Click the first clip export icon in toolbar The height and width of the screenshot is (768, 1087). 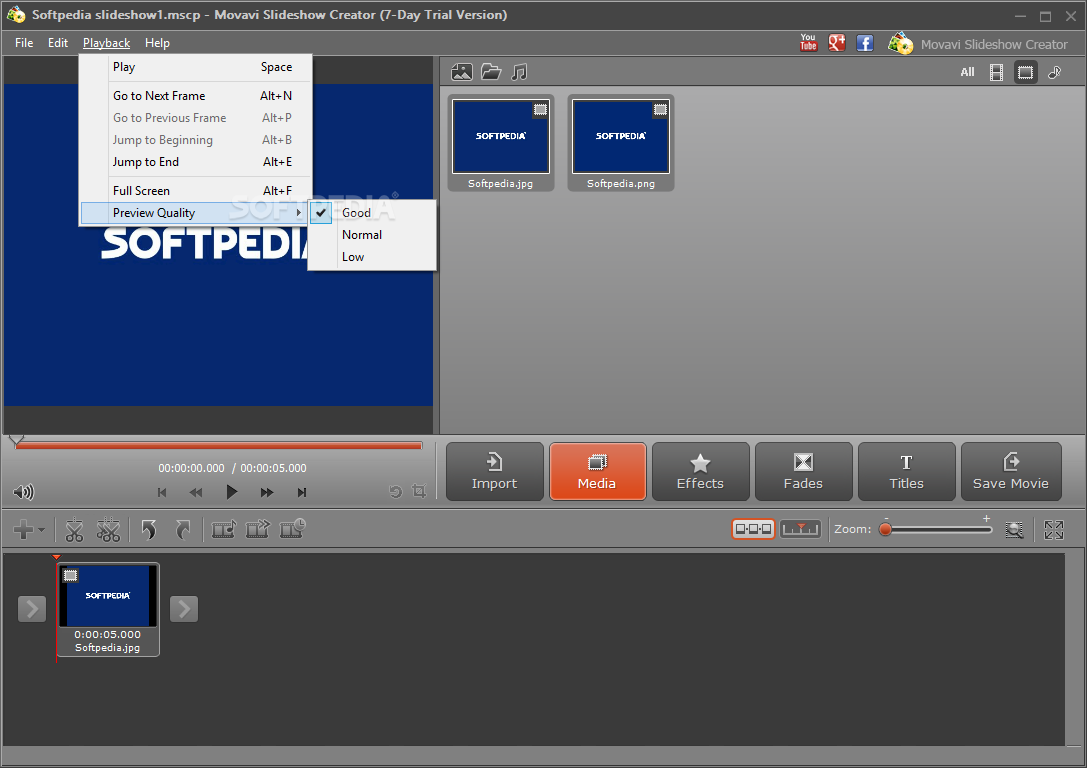click(223, 530)
